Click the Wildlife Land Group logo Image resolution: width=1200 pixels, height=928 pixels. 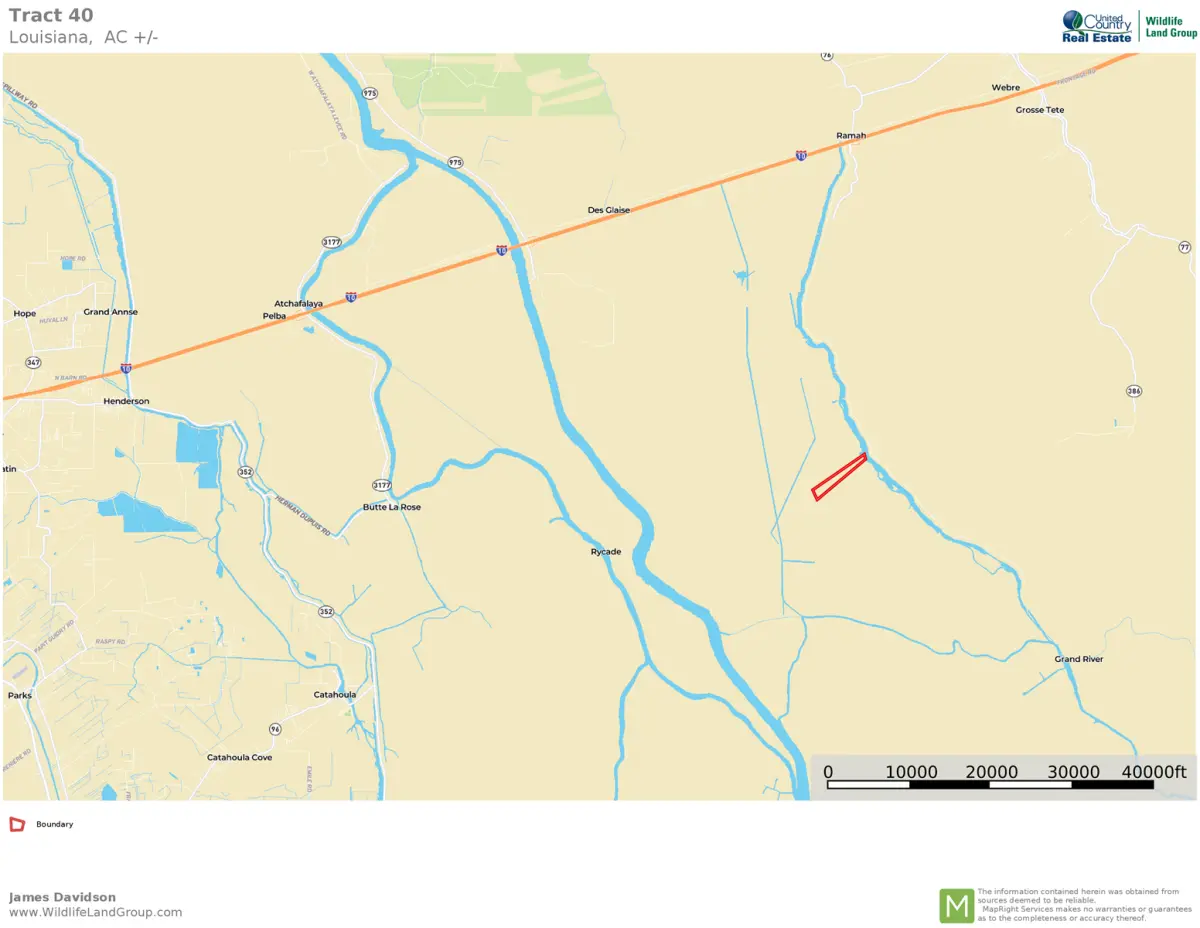(x=1170, y=27)
